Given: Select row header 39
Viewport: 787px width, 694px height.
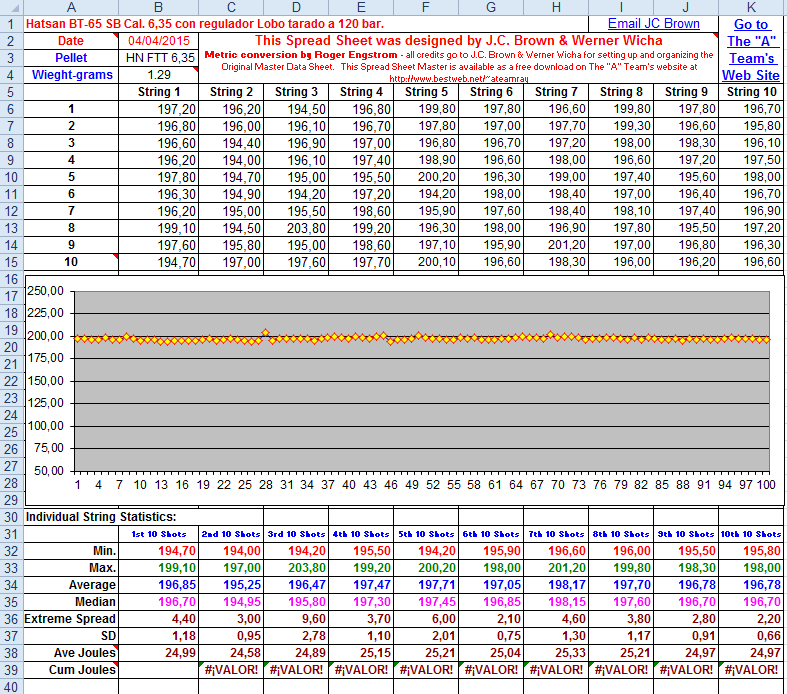Looking at the screenshot, I should point(11,670).
